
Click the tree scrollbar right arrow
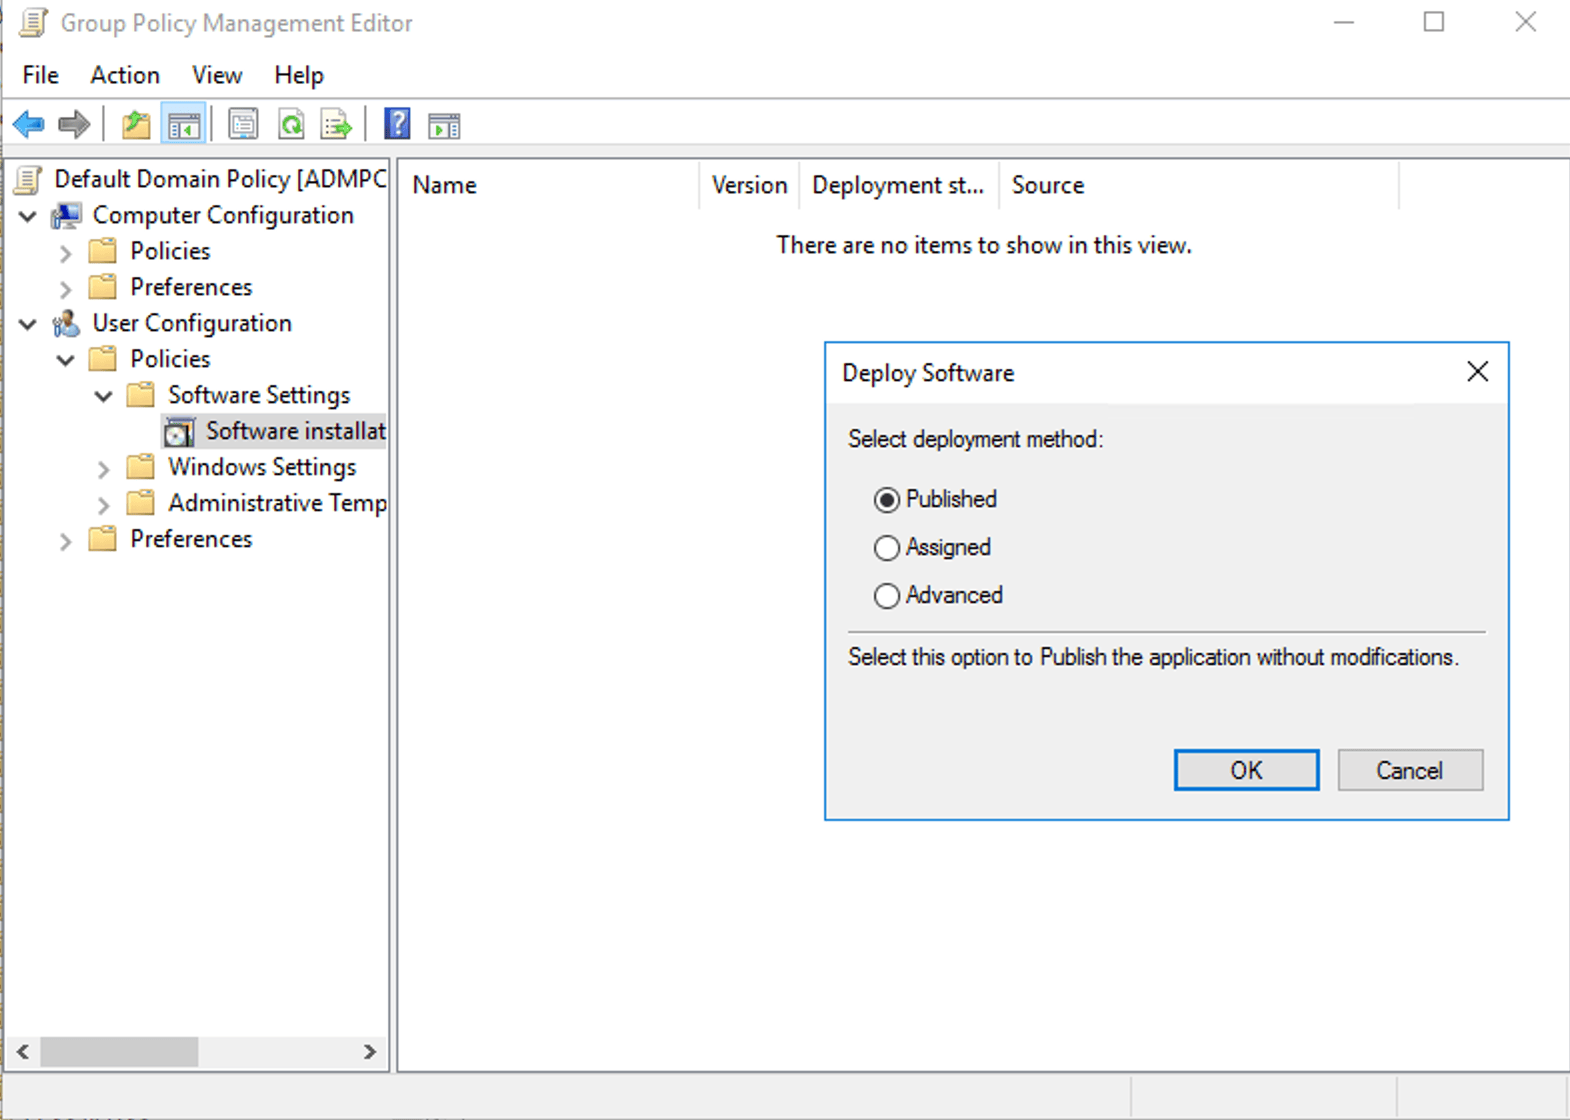tap(370, 1051)
